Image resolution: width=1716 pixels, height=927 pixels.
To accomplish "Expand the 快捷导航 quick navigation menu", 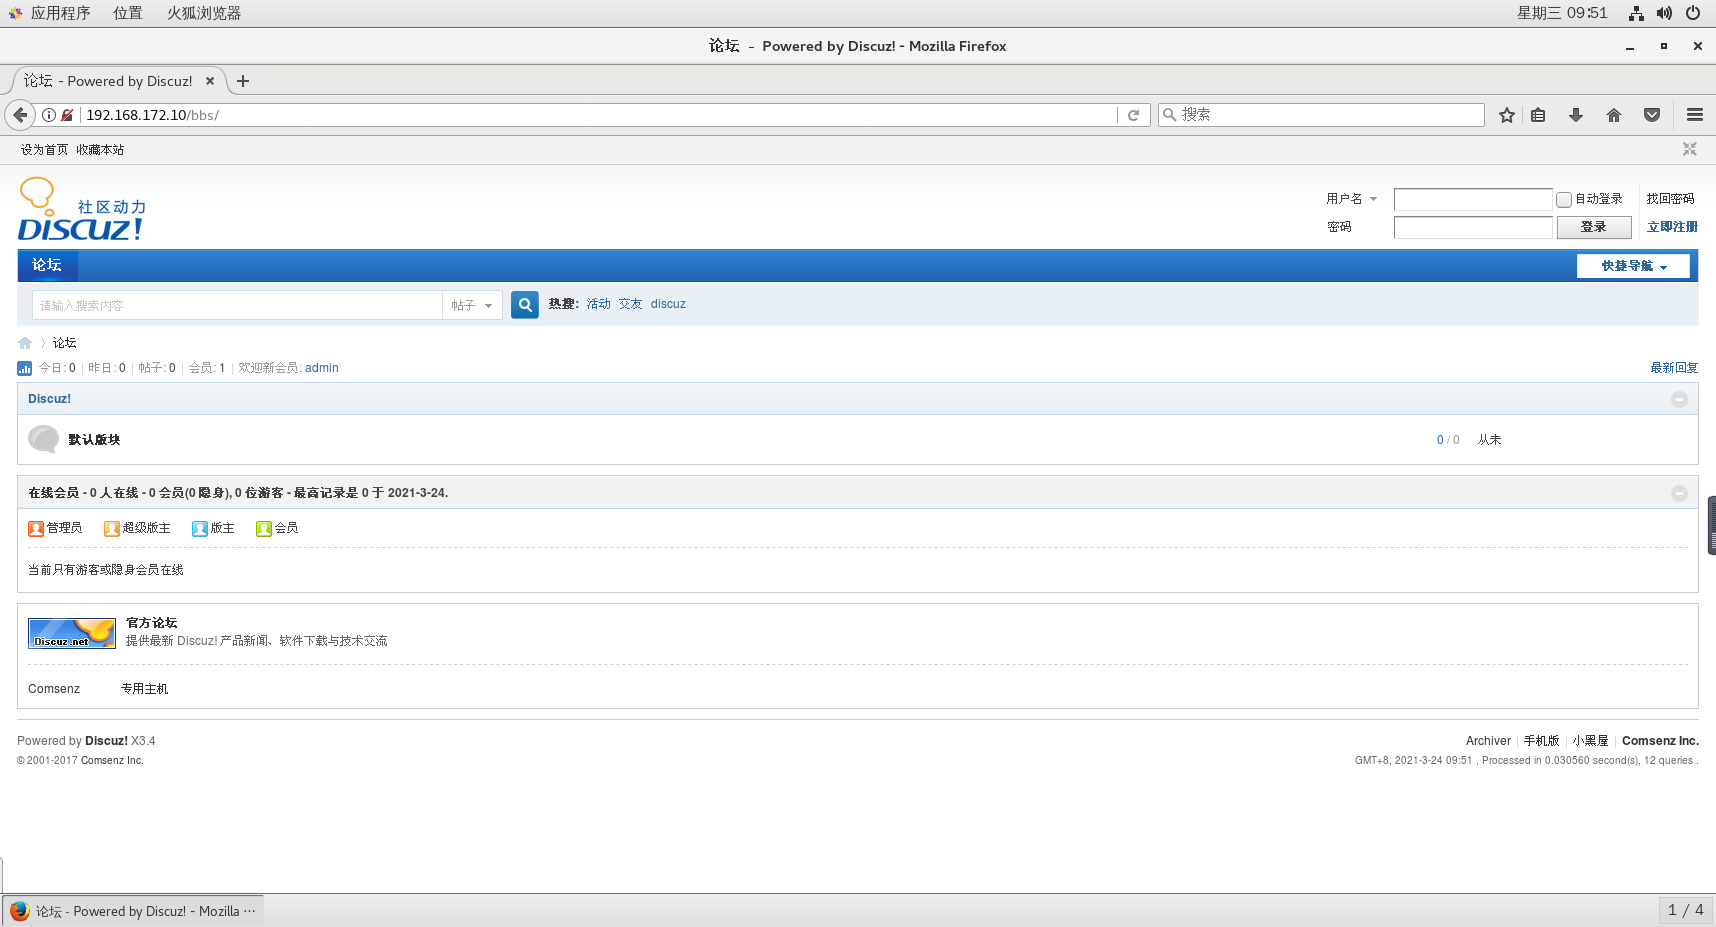I will [x=1633, y=266].
